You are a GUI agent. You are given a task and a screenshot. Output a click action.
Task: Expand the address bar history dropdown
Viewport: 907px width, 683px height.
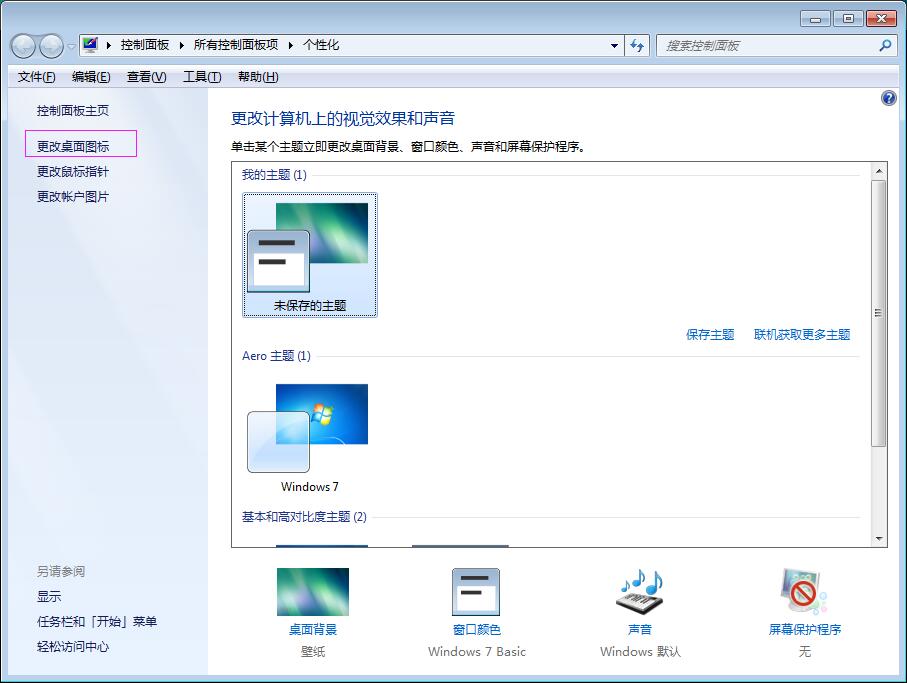[x=615, y=45]
